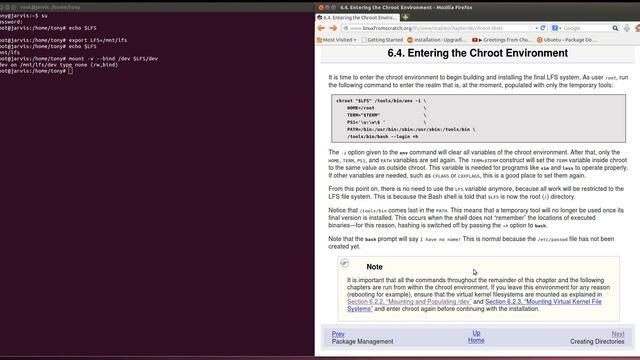The width and height of the screenshot is (640, 360).
Task: Go forward with Firefox forward arrow
Action: pos(333,28)
